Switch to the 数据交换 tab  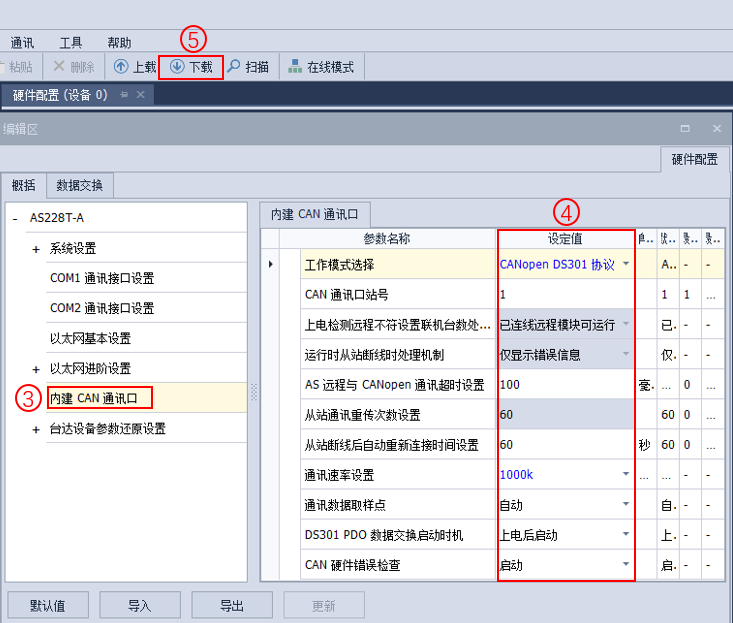pyautogui.click(x=79, y=186)
